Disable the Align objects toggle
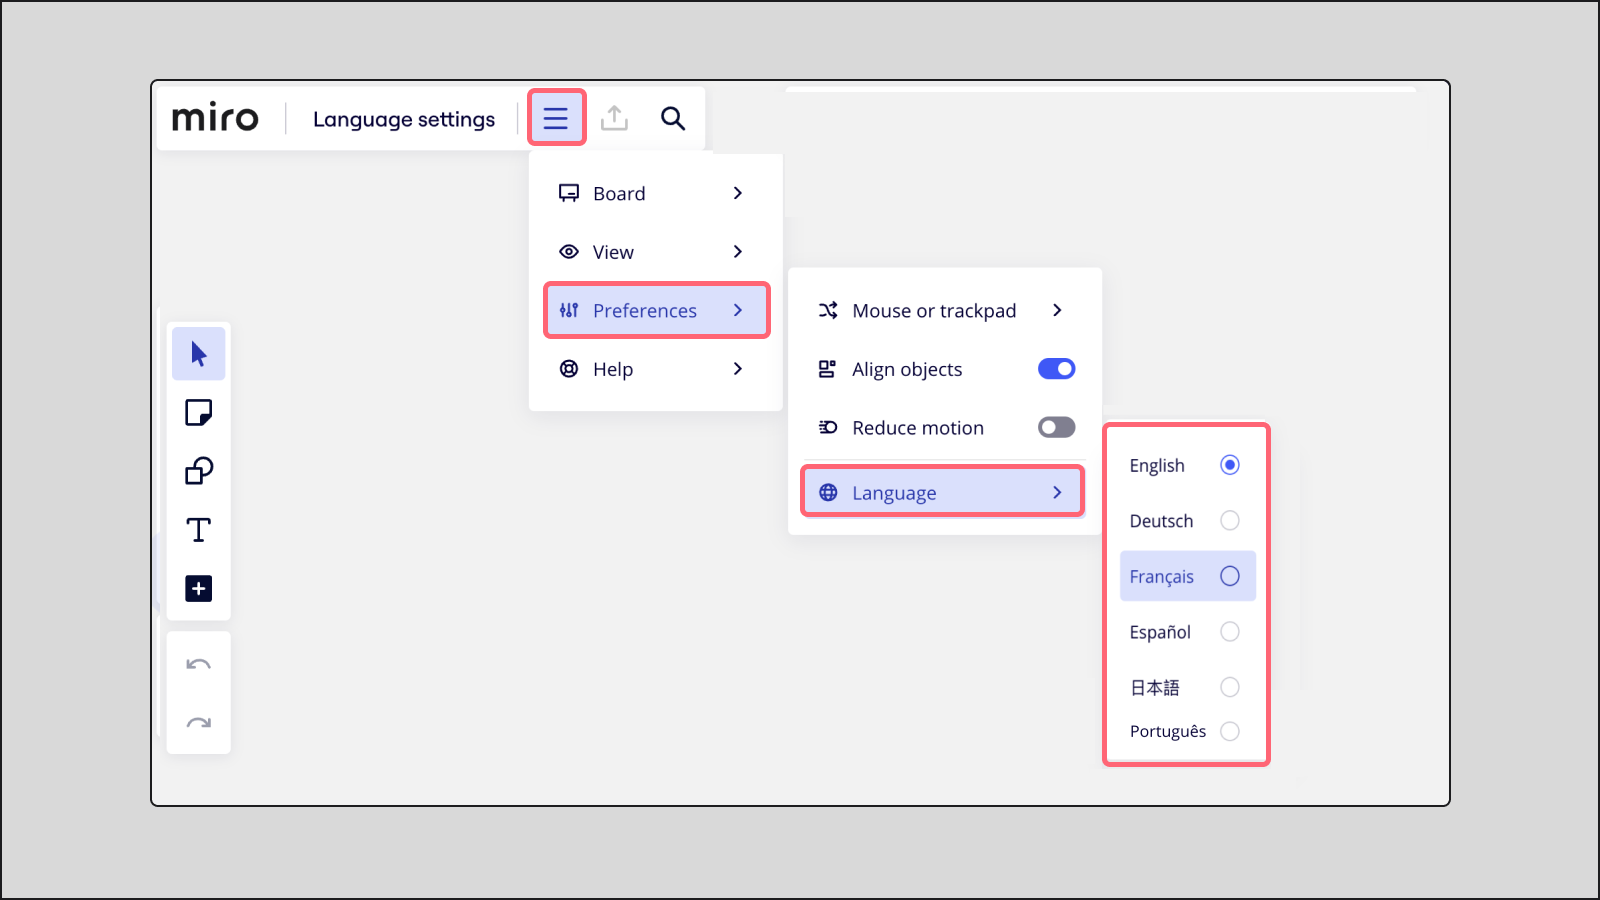Screen dimensions: 1600x900 (1055, 368)
